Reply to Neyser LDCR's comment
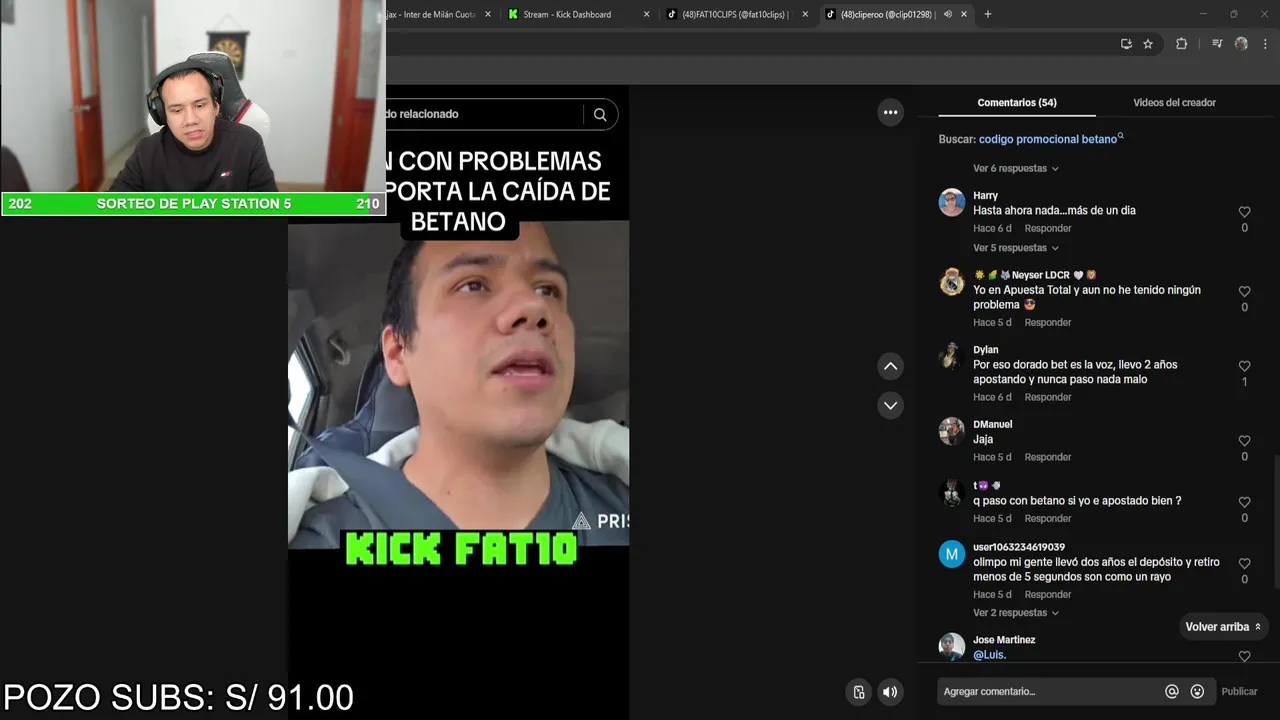 pos(1047,322)
